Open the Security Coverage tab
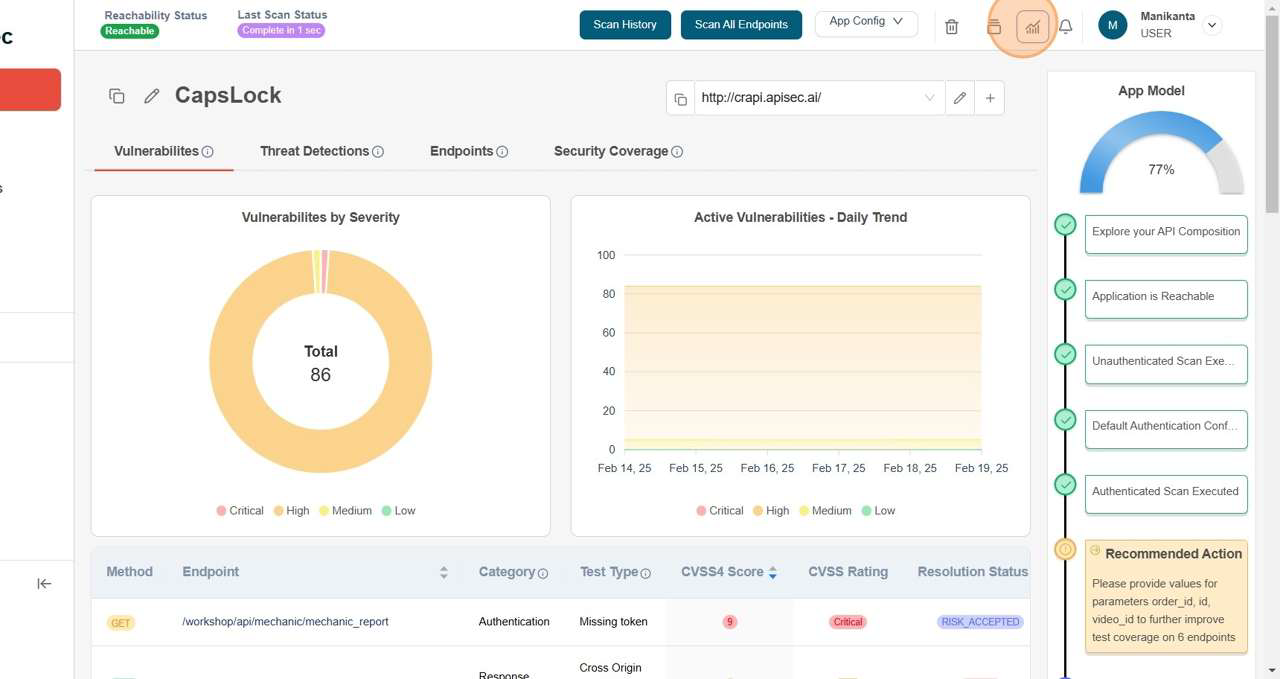Screen dimensions: 1280x679 (611, 151)
